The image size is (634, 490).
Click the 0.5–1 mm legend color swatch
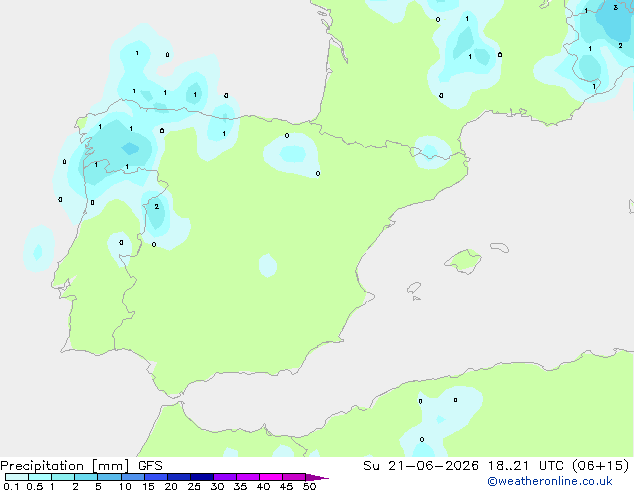[x=40, y=477]
